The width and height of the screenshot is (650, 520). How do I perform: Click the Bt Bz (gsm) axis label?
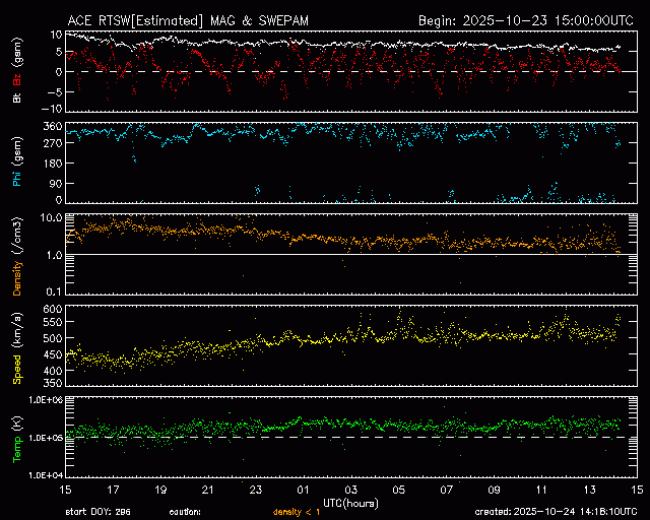click(x=16, y=74)
